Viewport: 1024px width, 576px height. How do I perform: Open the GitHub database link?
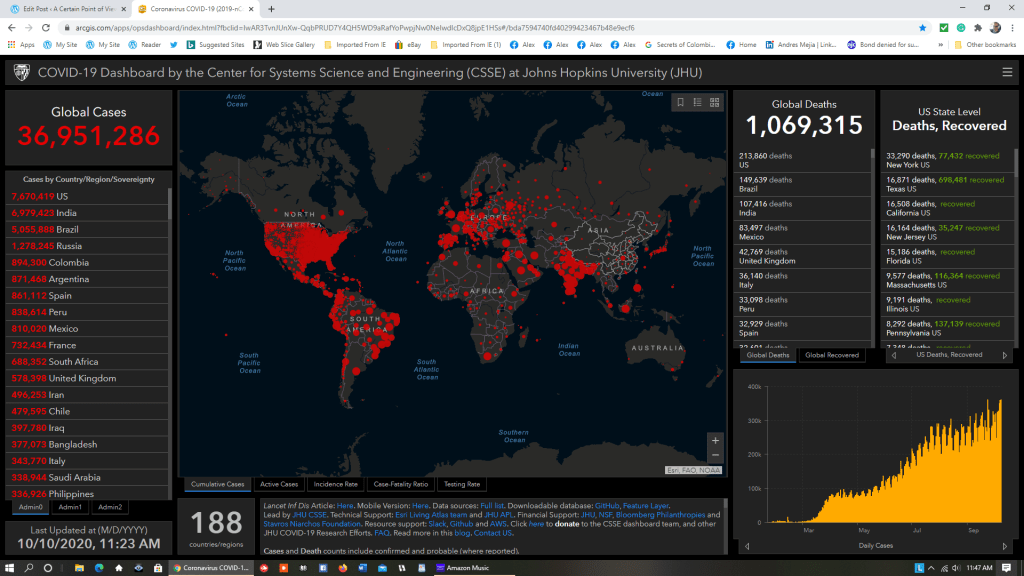click(x=607, y=507)
